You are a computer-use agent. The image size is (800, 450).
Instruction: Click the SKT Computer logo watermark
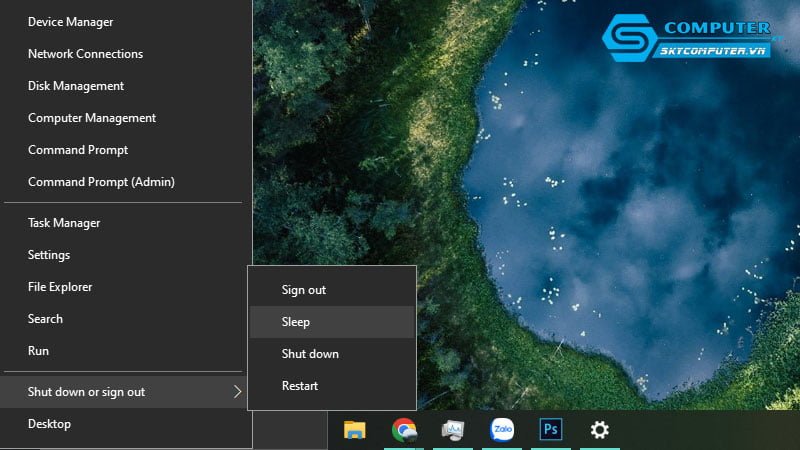pos(690,41)
